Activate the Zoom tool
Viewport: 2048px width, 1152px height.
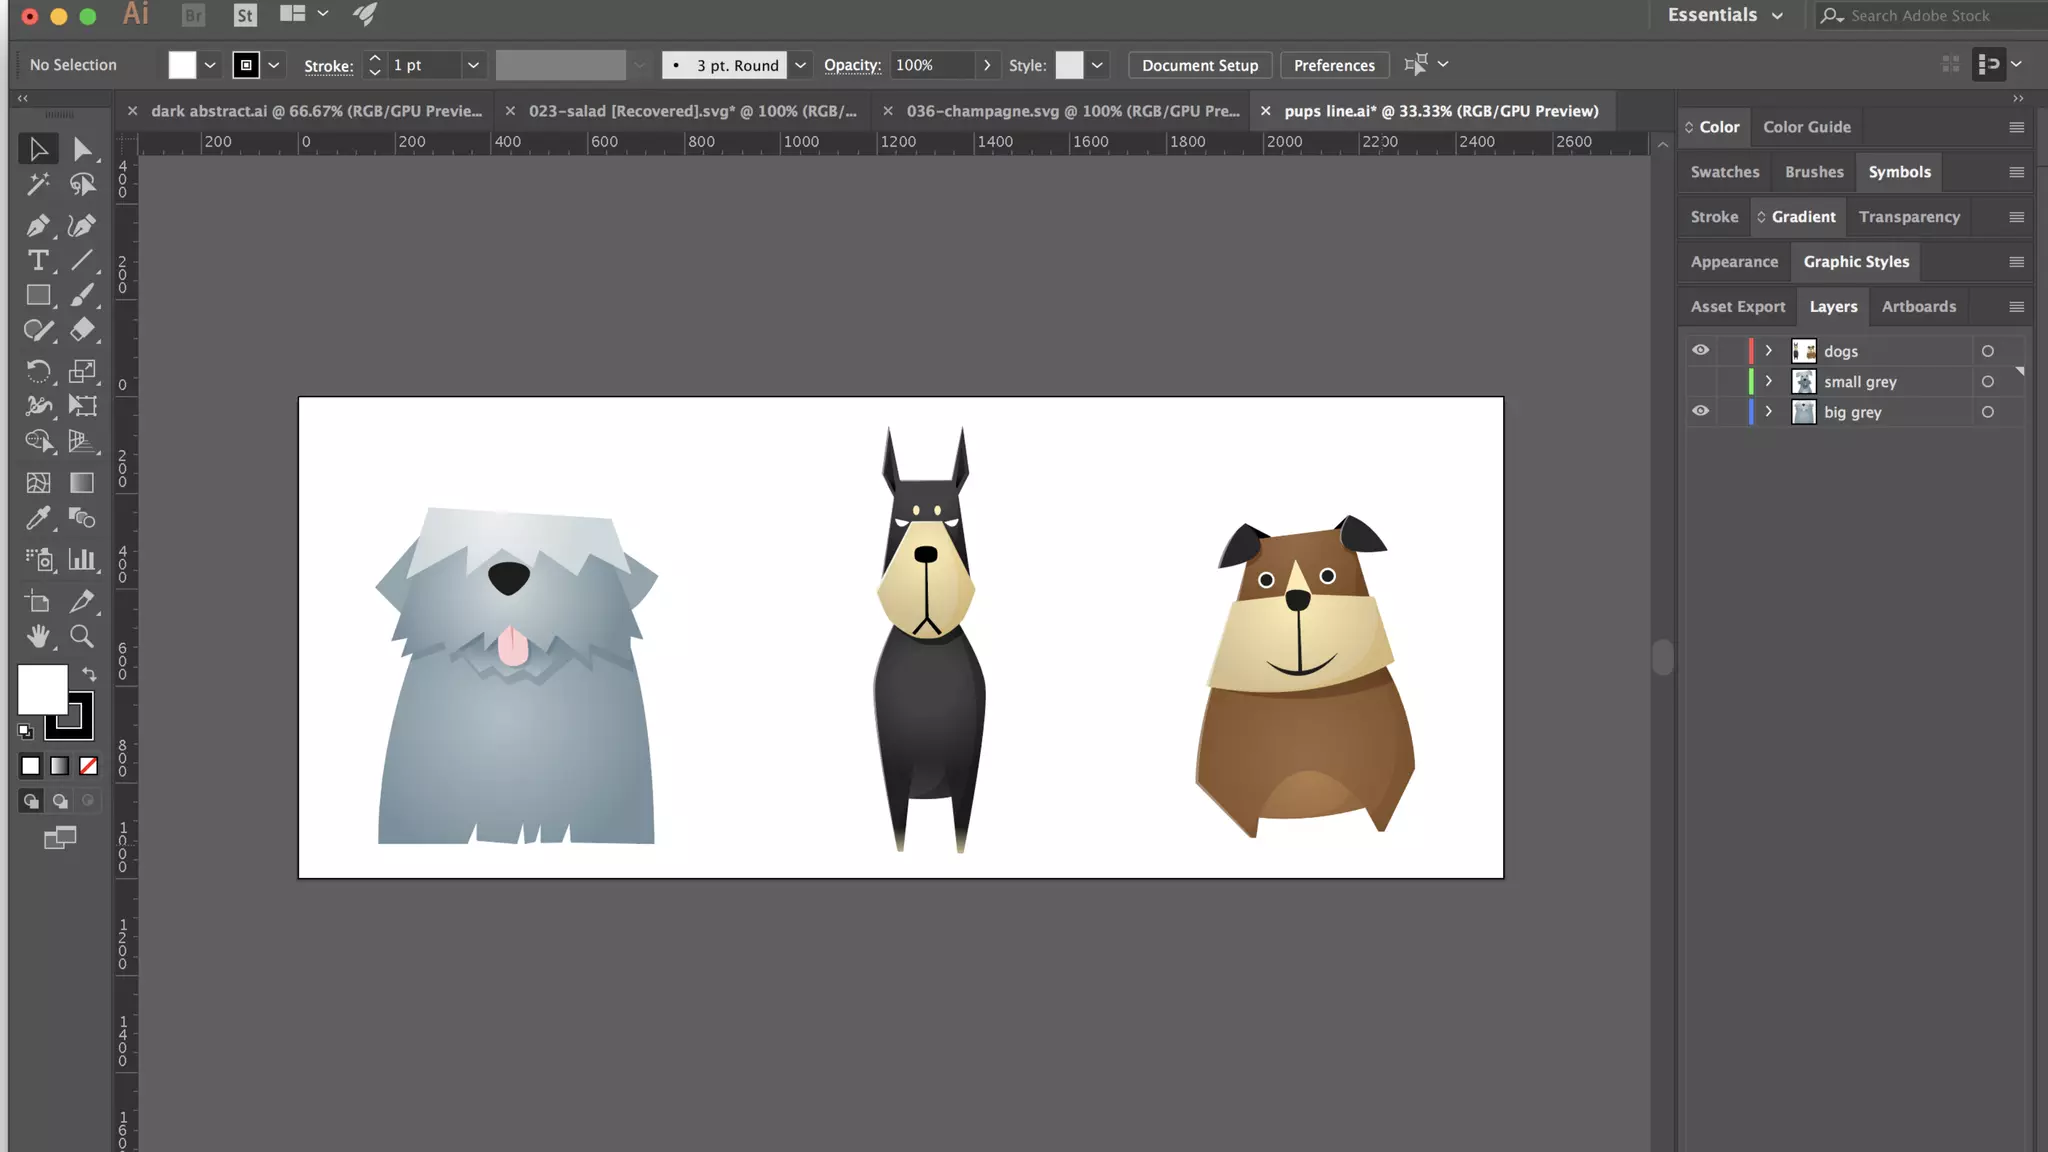click(82, 636)
